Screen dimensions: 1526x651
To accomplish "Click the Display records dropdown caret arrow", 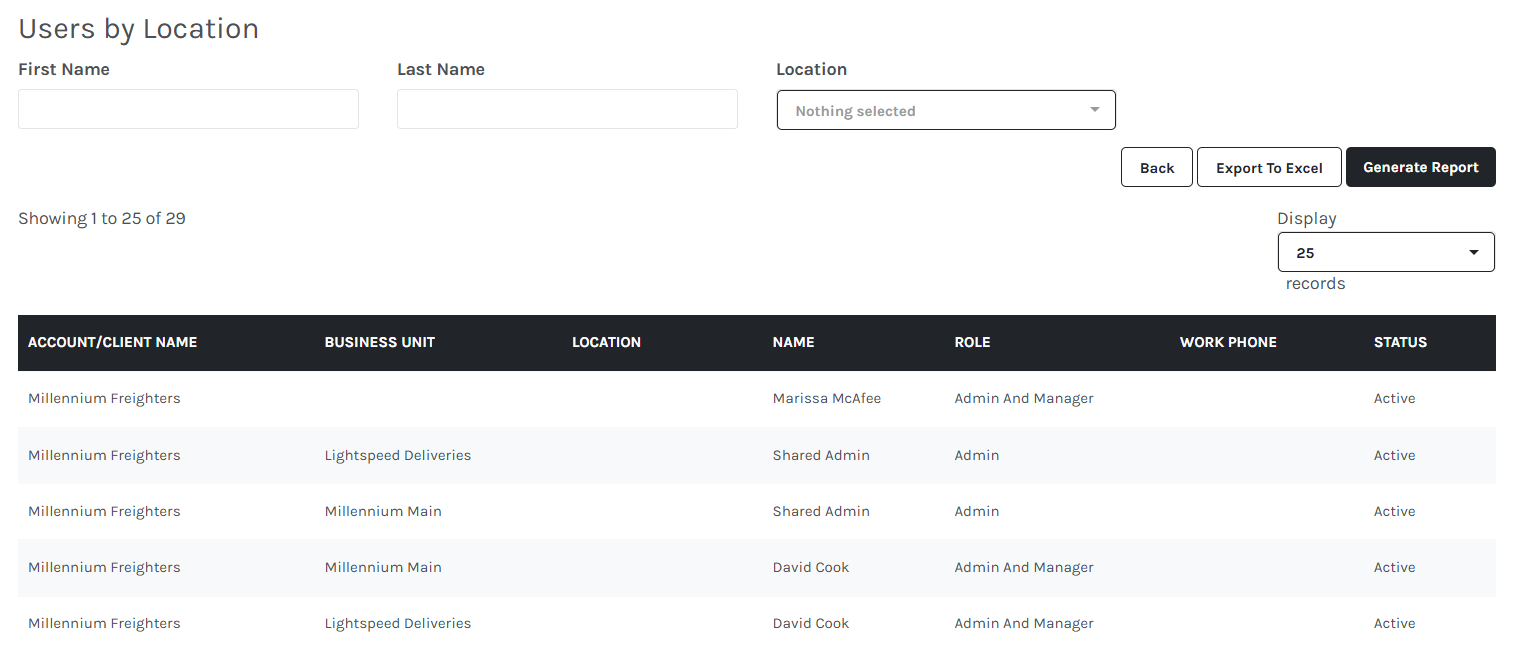I will coord(1474,252).
